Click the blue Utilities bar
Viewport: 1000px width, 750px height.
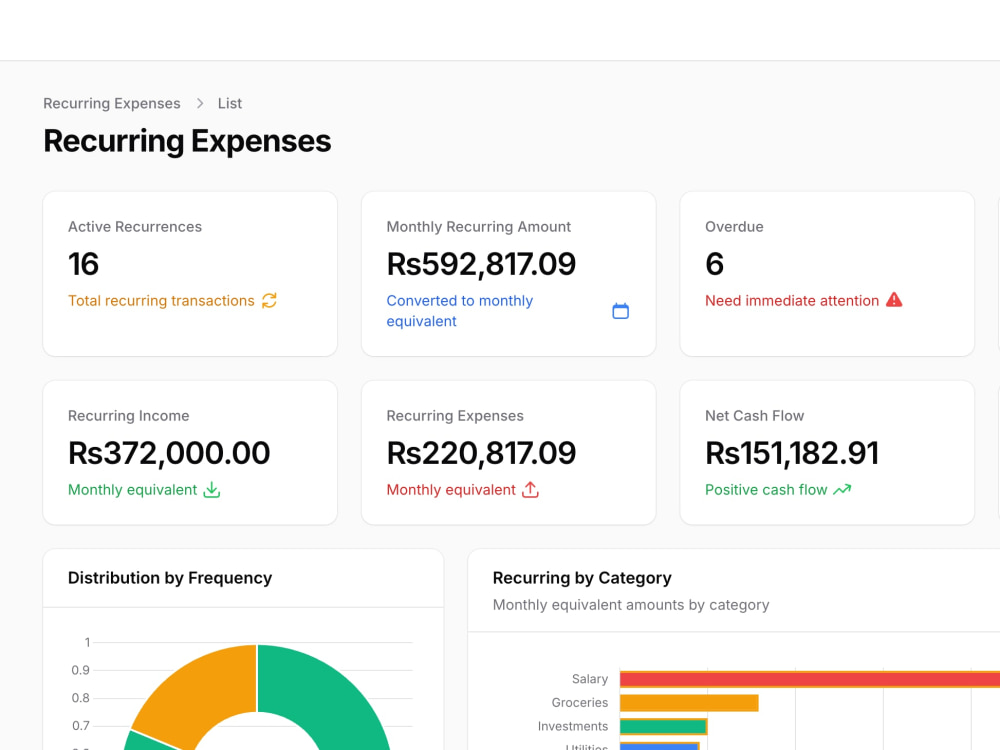(659, 746)
